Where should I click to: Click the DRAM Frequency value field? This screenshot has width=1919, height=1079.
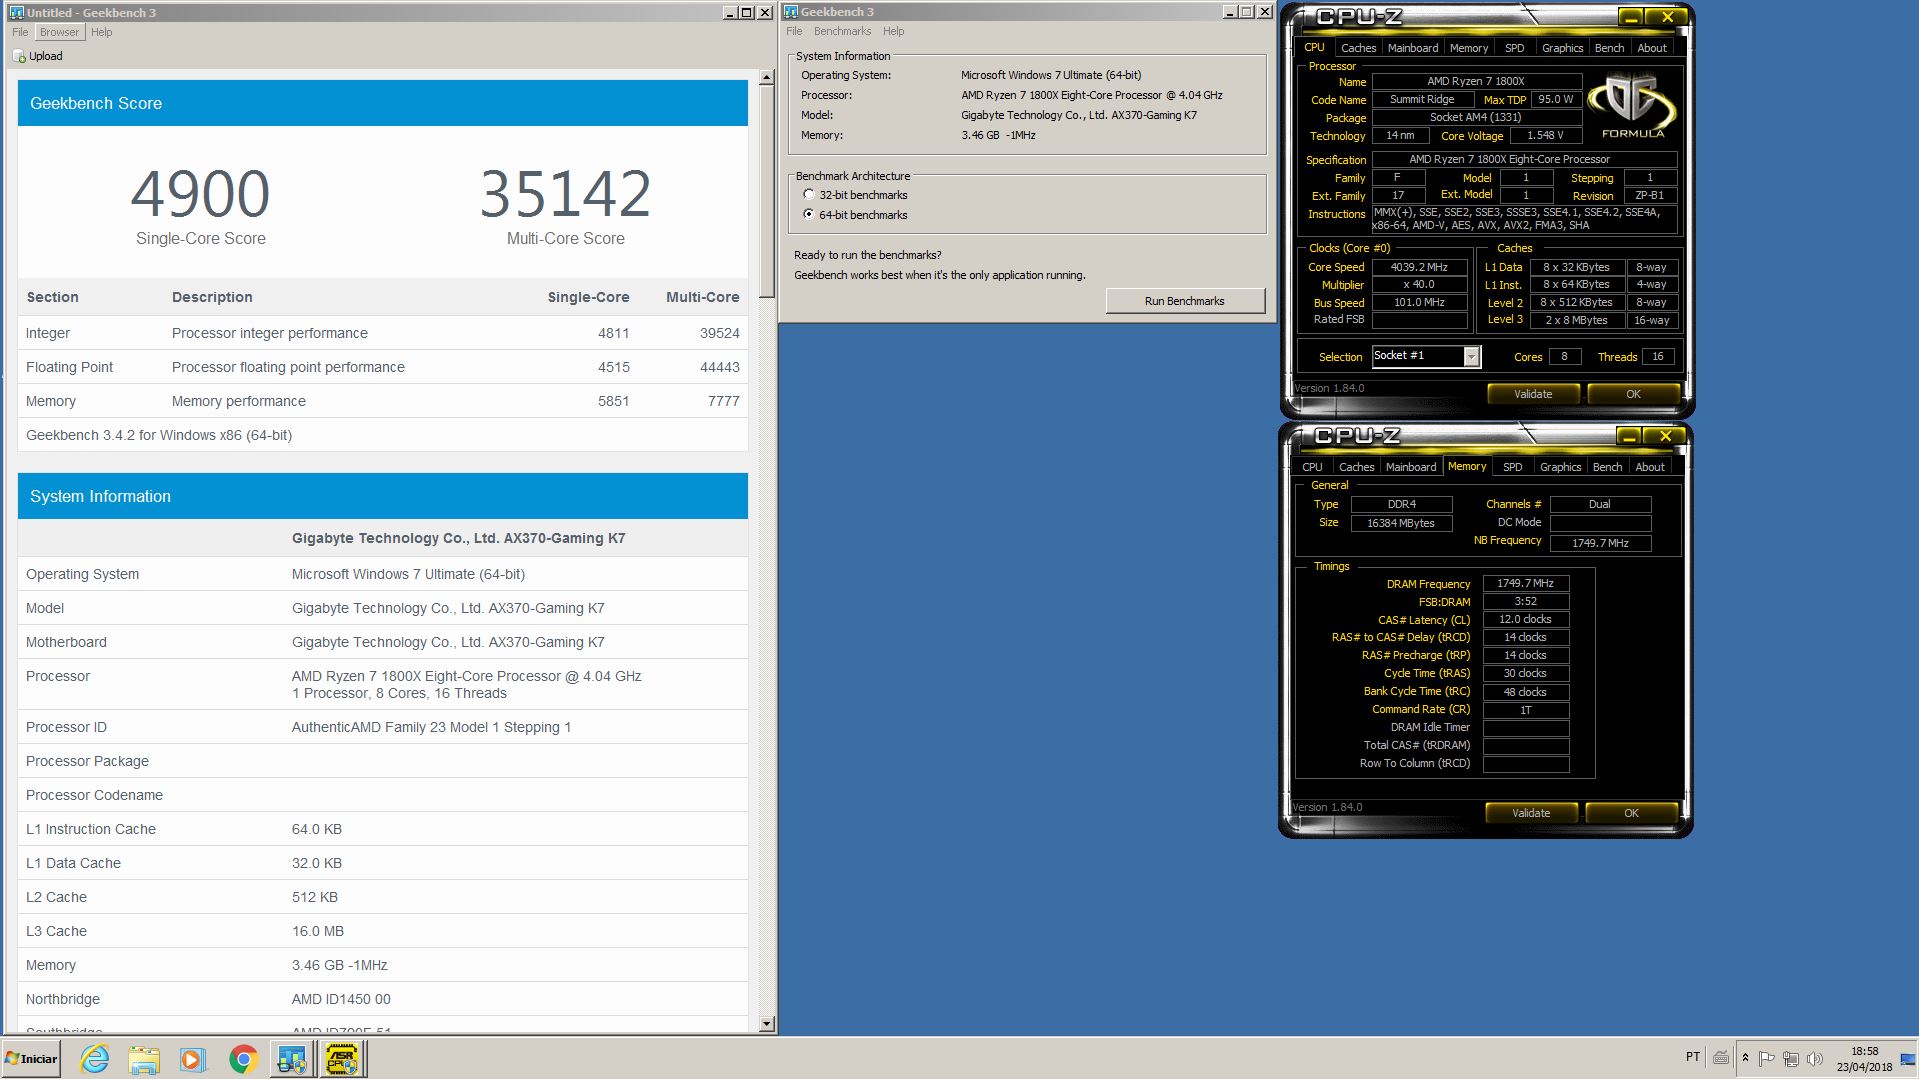[1525, 583]
